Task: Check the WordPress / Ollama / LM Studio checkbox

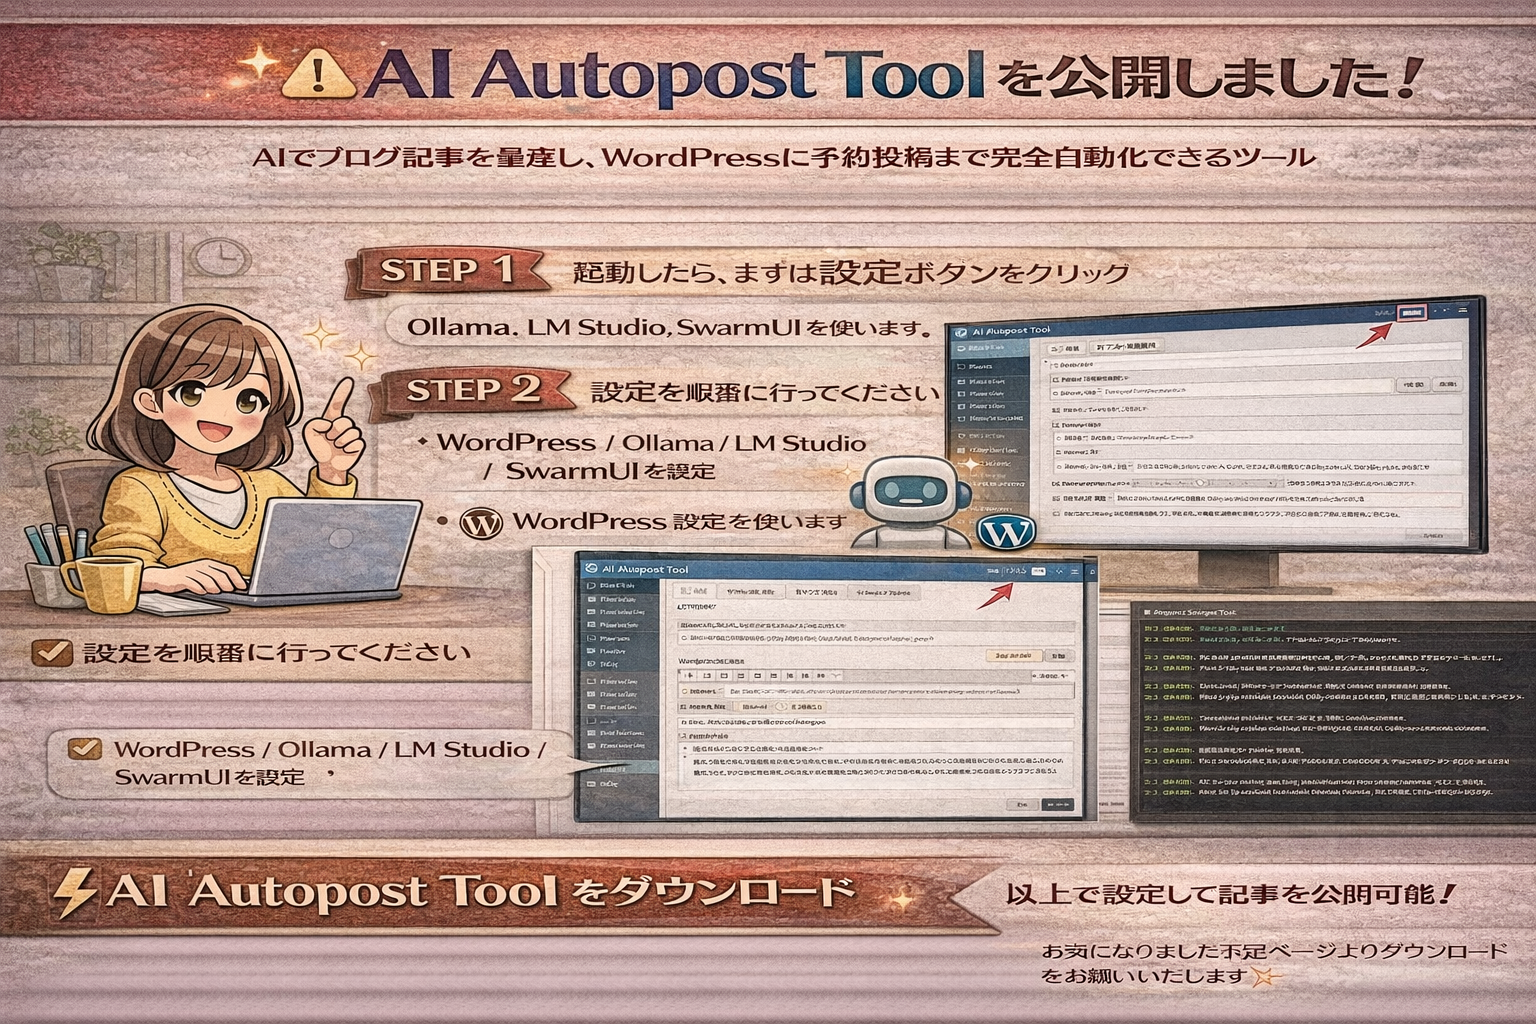Action: pyautogui.click(x=85, y=749)
